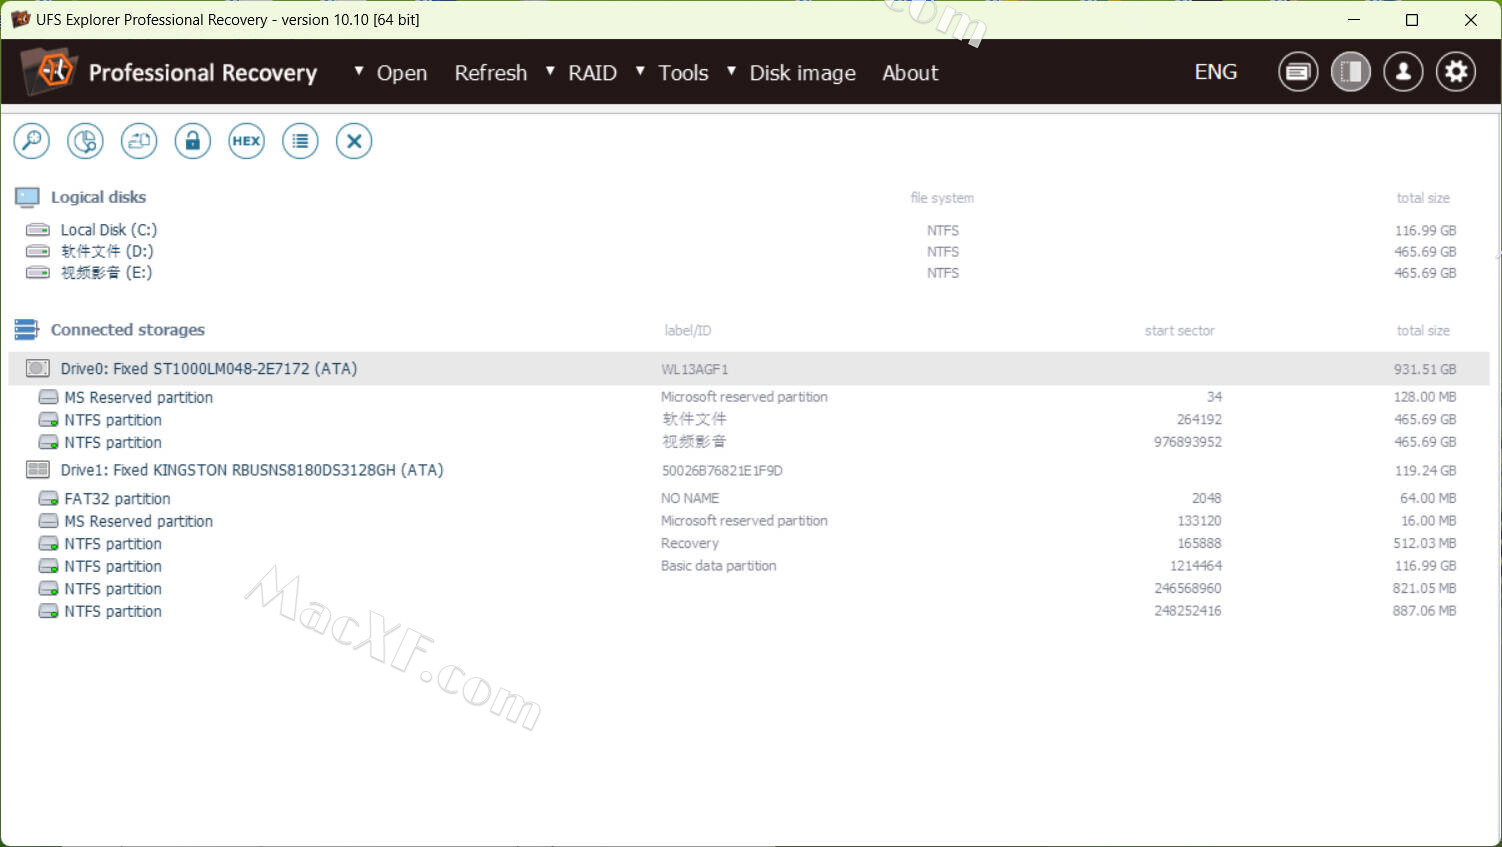Select Drive0 ST1000LM048 storage entry
Image resolution: width=1502 pixels, height=847 pixels.
pos(208,369)
